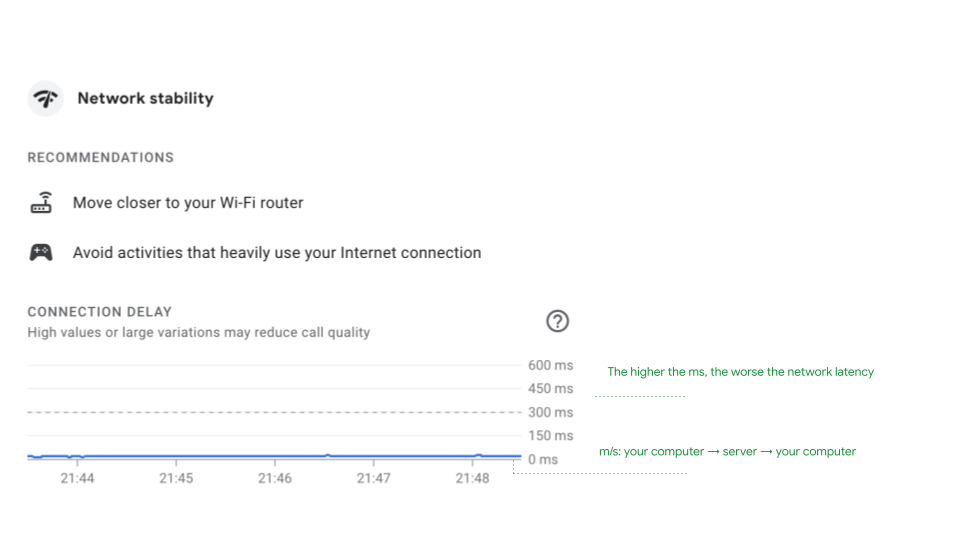Click the RECOMMENDATIONS section label
Screen dimensions: 960x540
tap(100, 158)
